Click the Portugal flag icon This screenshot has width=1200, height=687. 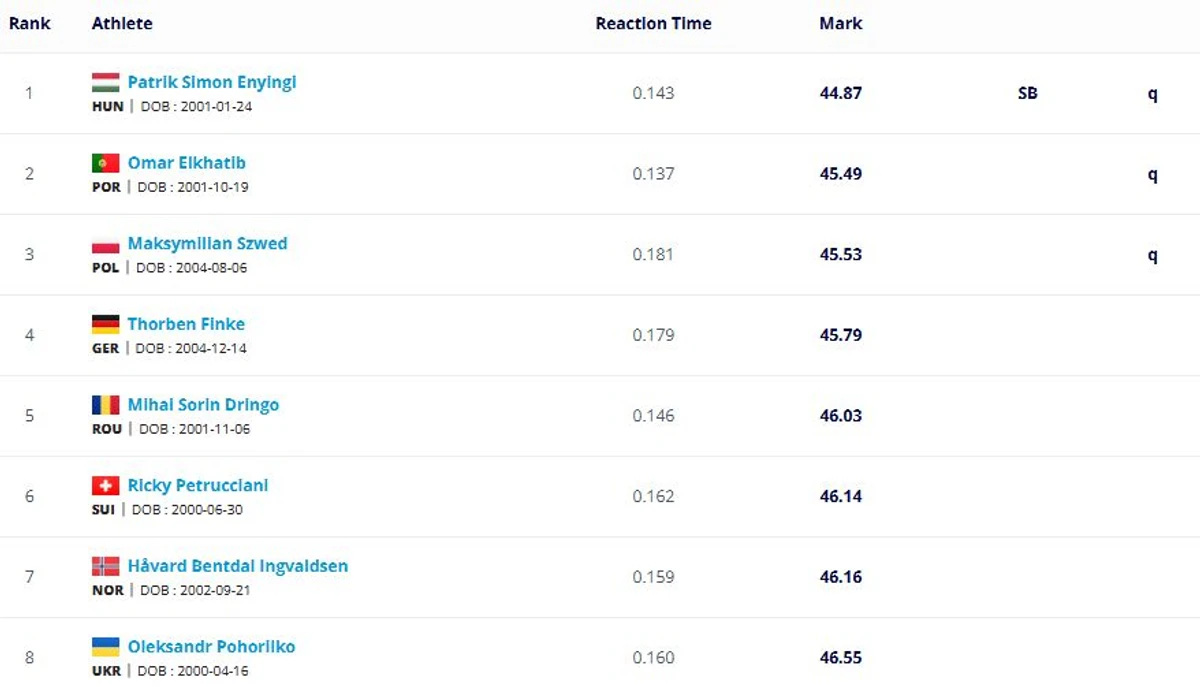click(x=105, y=163)
